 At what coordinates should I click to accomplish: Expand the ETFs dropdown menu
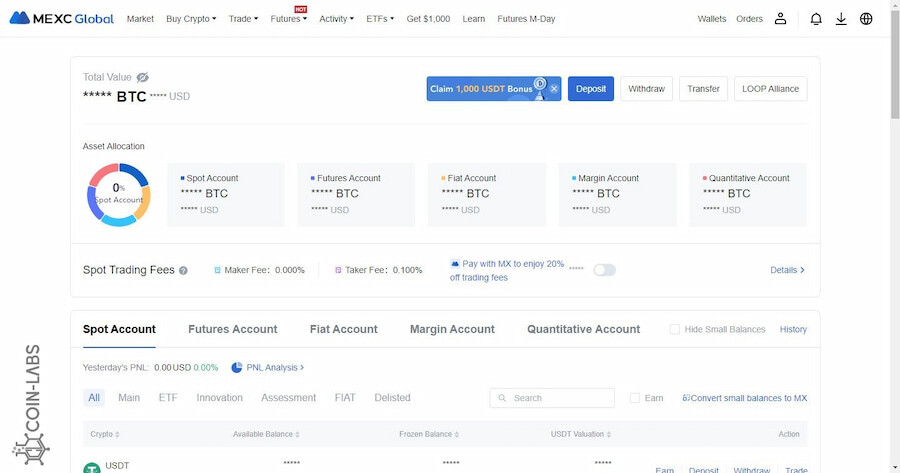[380, 18]
